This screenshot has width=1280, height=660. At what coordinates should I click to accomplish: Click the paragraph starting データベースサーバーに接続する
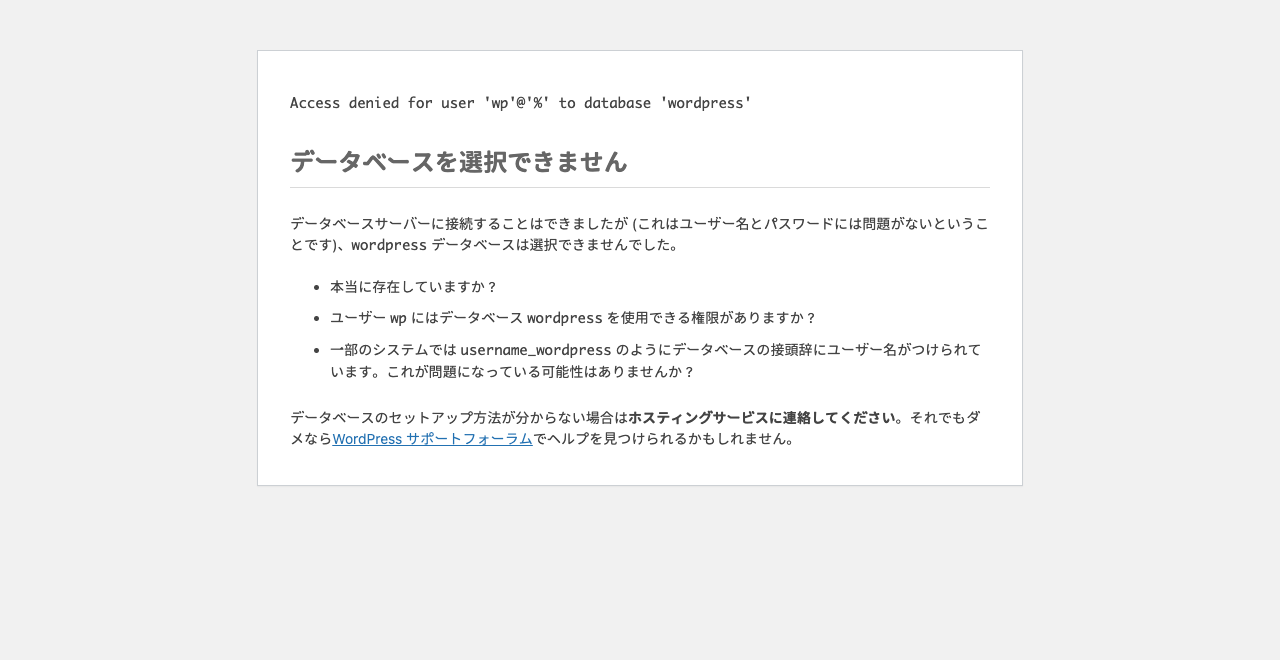[640, 234]
